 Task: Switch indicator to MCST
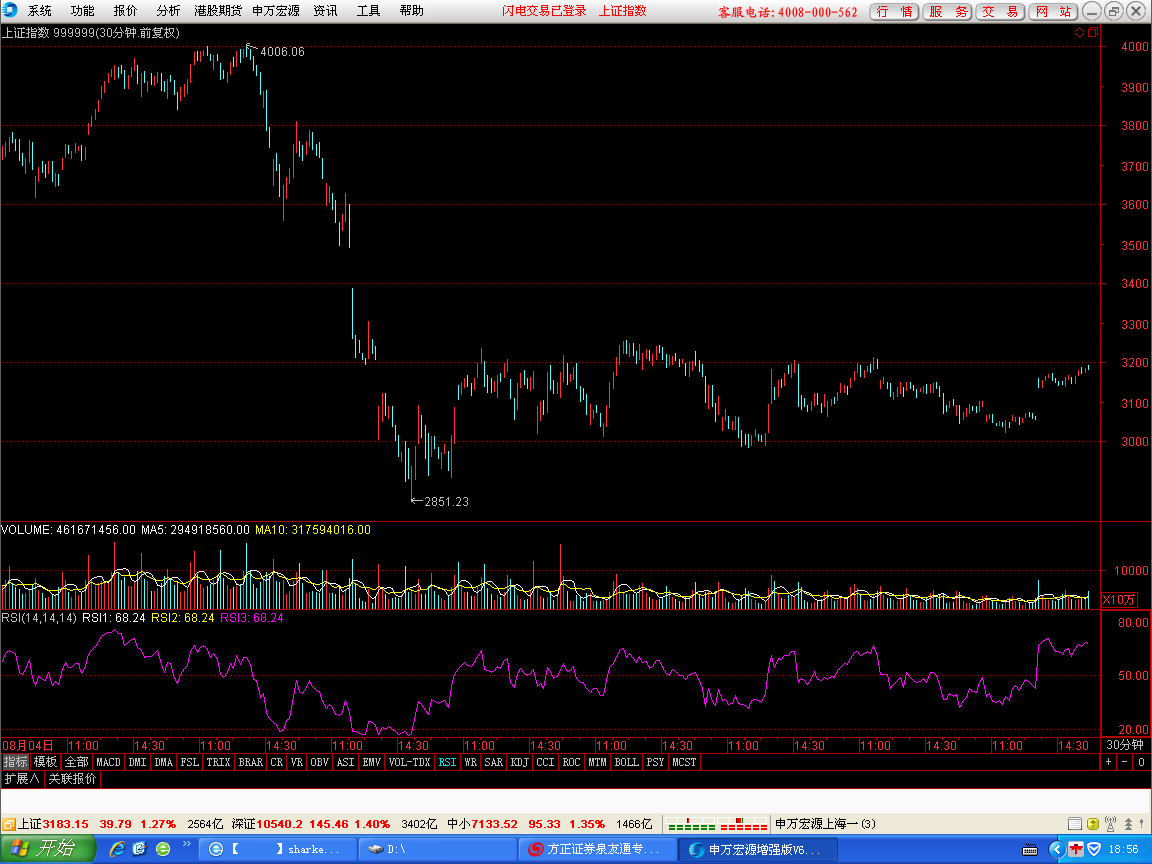click(x=684, y=762)
